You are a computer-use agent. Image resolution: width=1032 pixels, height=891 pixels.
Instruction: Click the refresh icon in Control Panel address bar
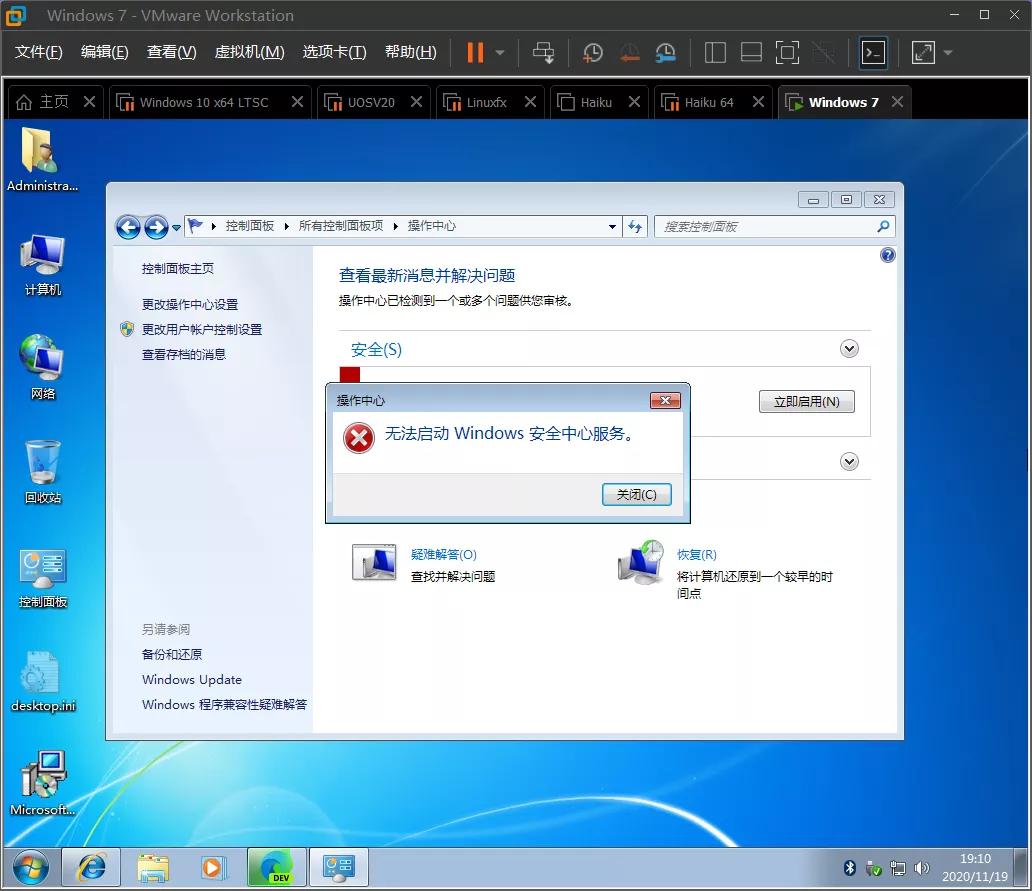[635, 227]
